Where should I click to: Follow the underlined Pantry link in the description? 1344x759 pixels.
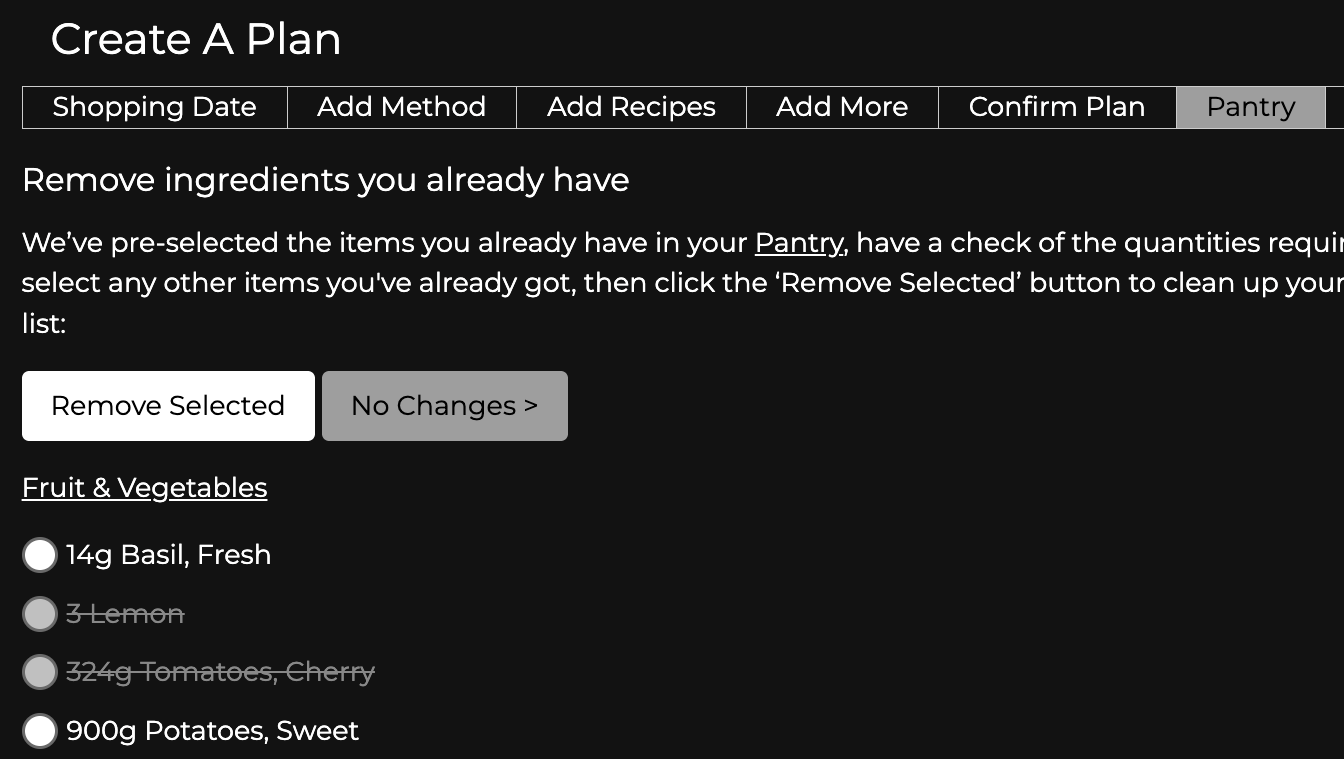799,243
